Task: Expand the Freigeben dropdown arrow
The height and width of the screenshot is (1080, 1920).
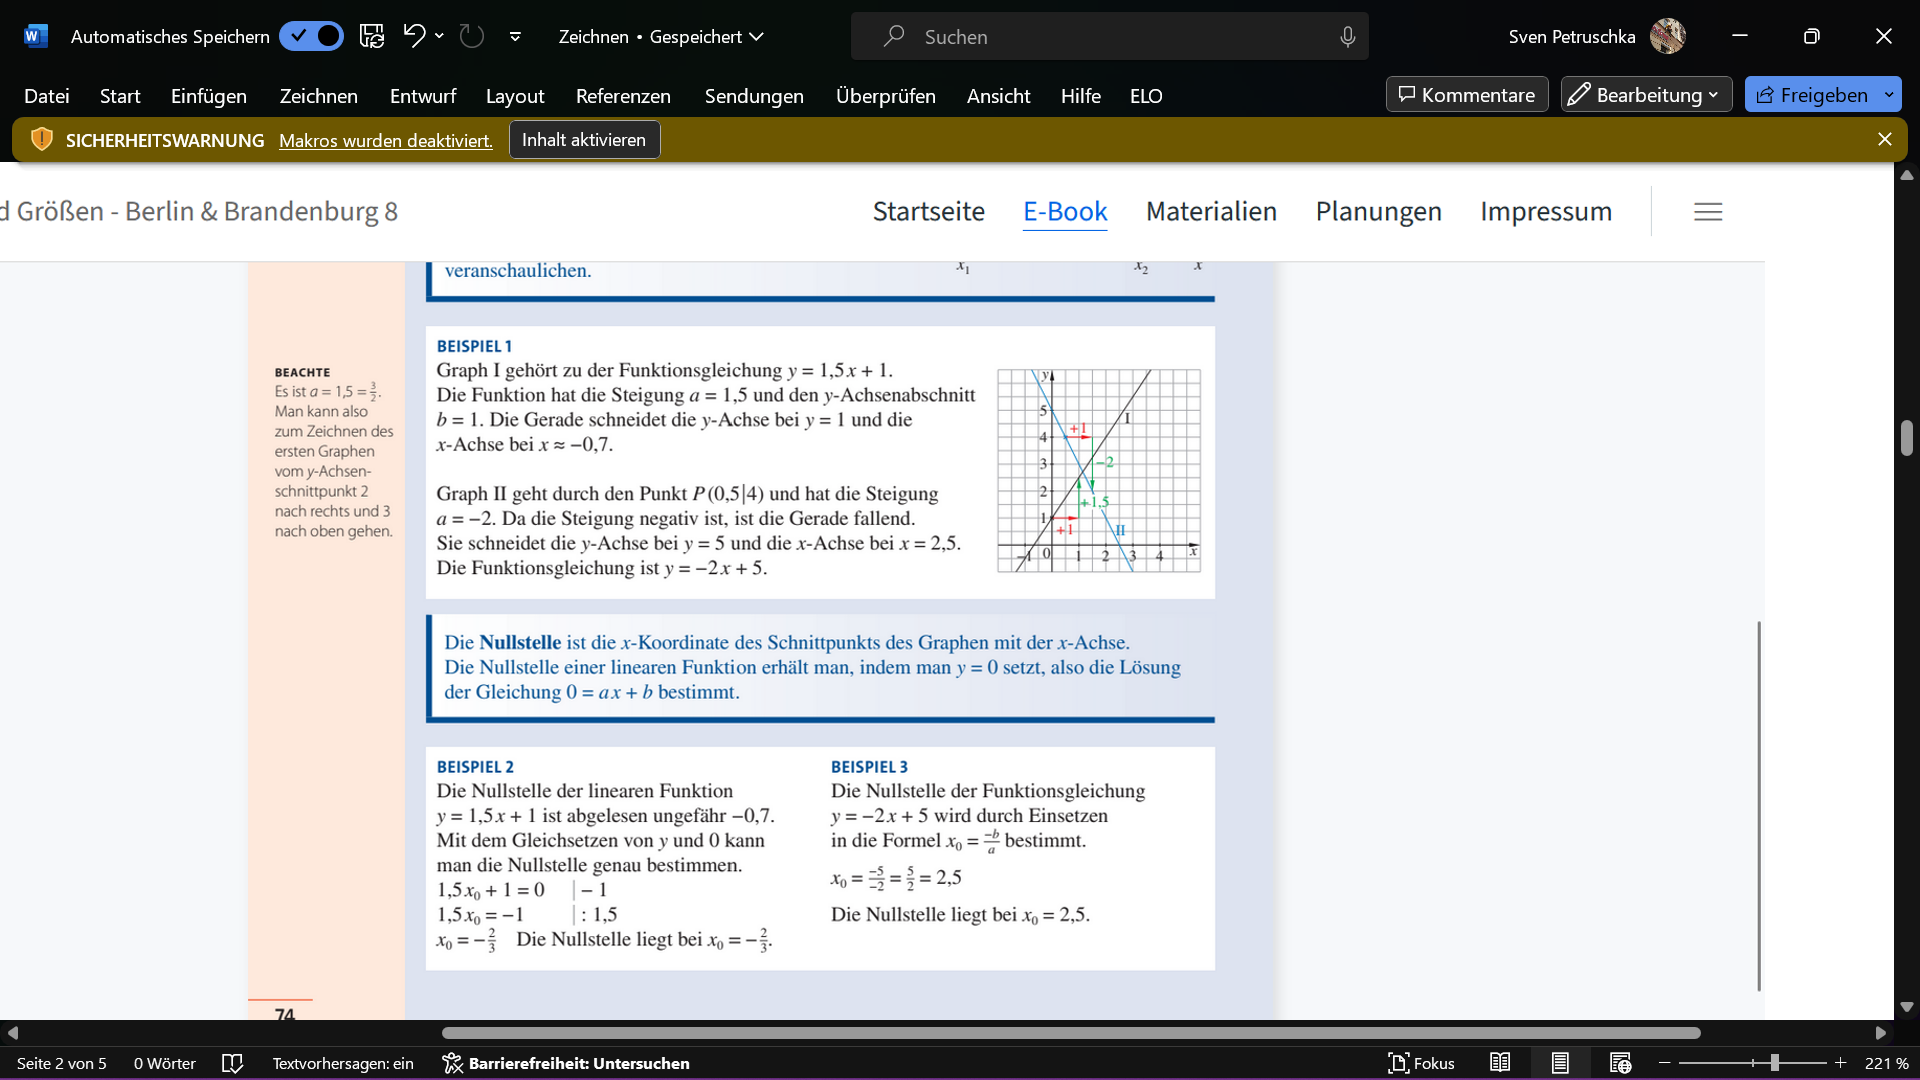Action: [1889, 94]
